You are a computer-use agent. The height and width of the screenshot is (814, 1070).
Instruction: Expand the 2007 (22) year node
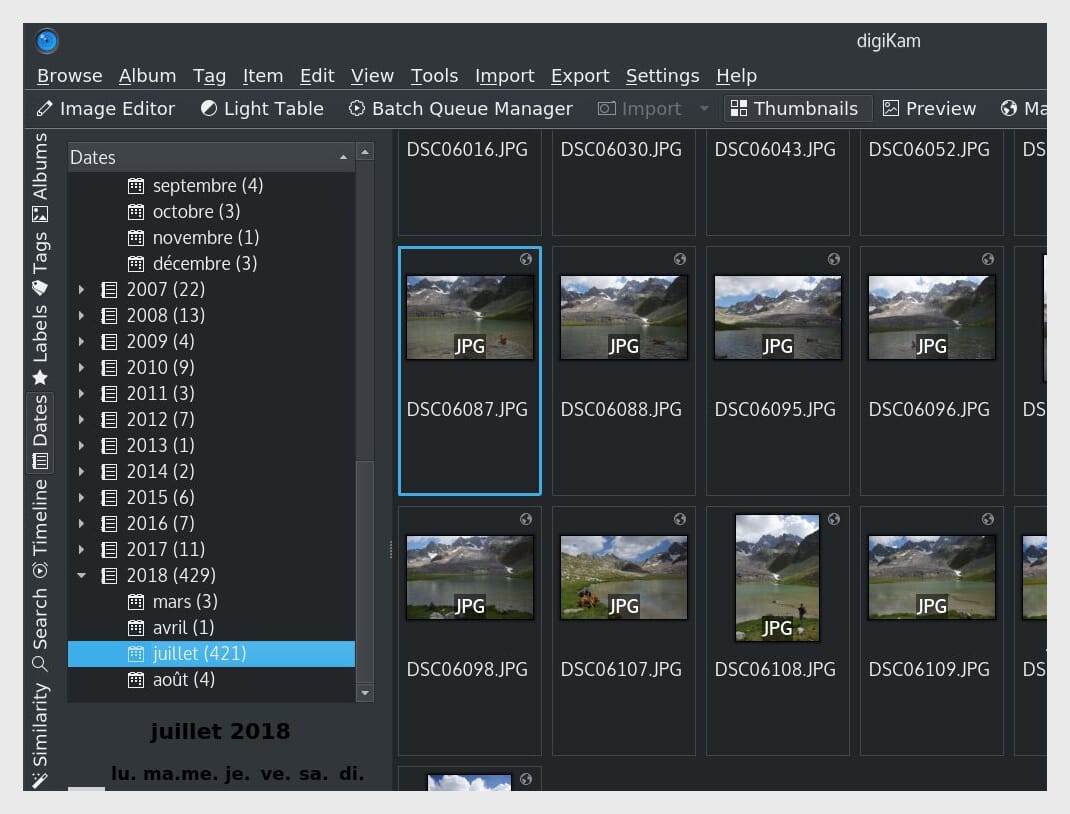click(81, 289)
